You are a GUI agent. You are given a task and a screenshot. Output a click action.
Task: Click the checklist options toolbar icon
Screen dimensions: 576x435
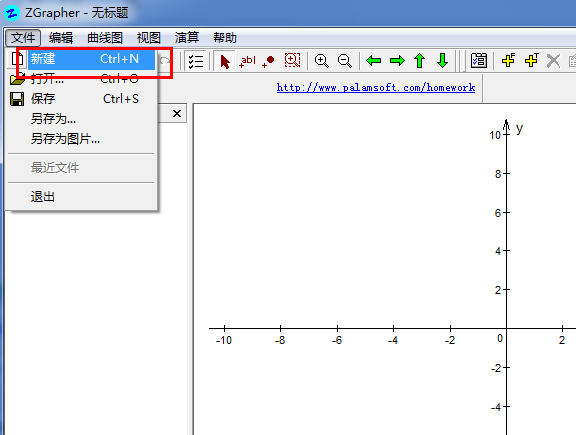(195, 61)
